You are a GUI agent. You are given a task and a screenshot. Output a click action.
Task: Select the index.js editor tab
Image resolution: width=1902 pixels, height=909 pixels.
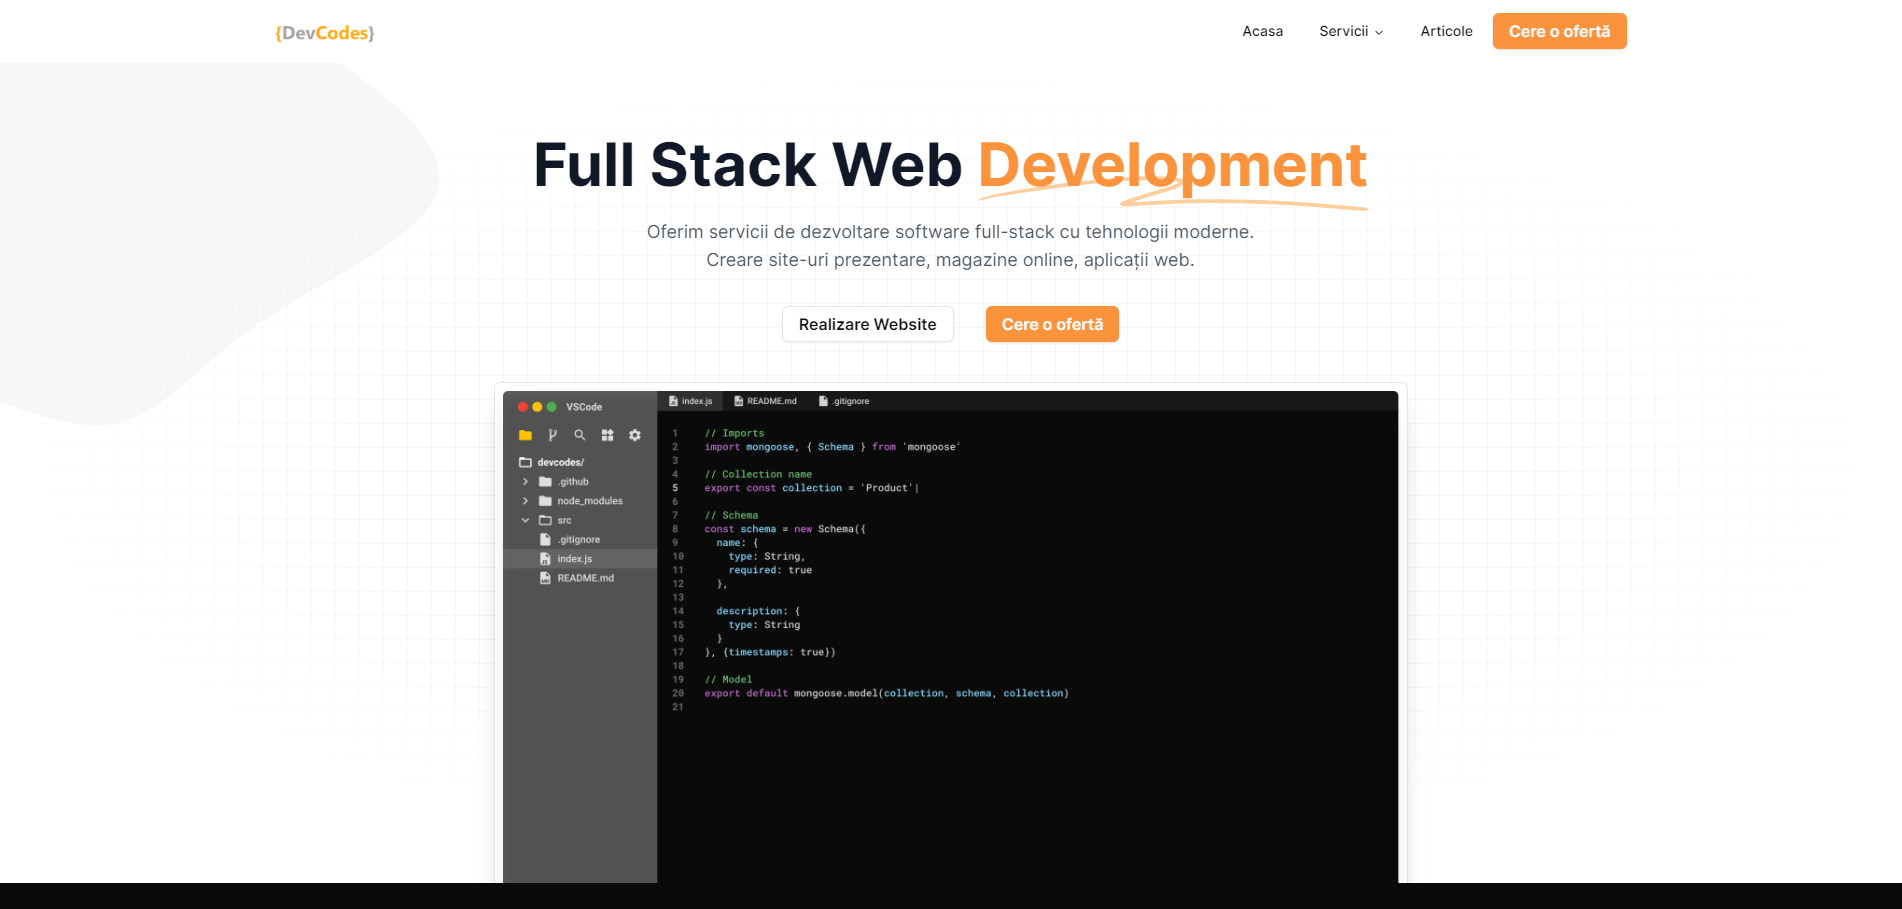(x=690, y=401)
